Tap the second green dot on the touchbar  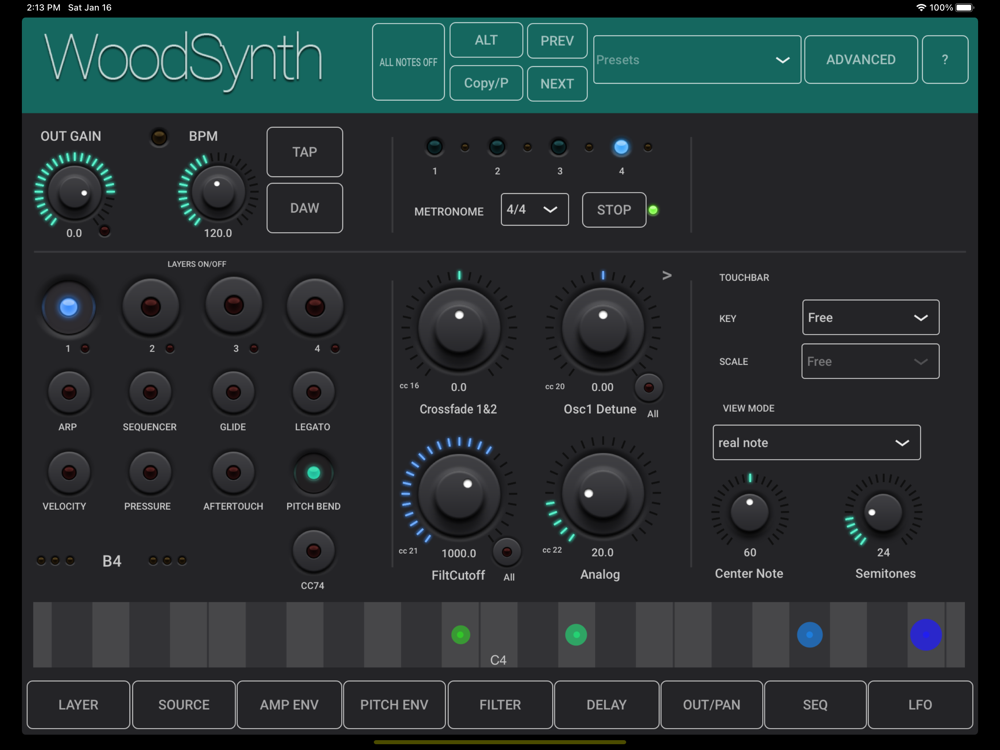[576, 635]
